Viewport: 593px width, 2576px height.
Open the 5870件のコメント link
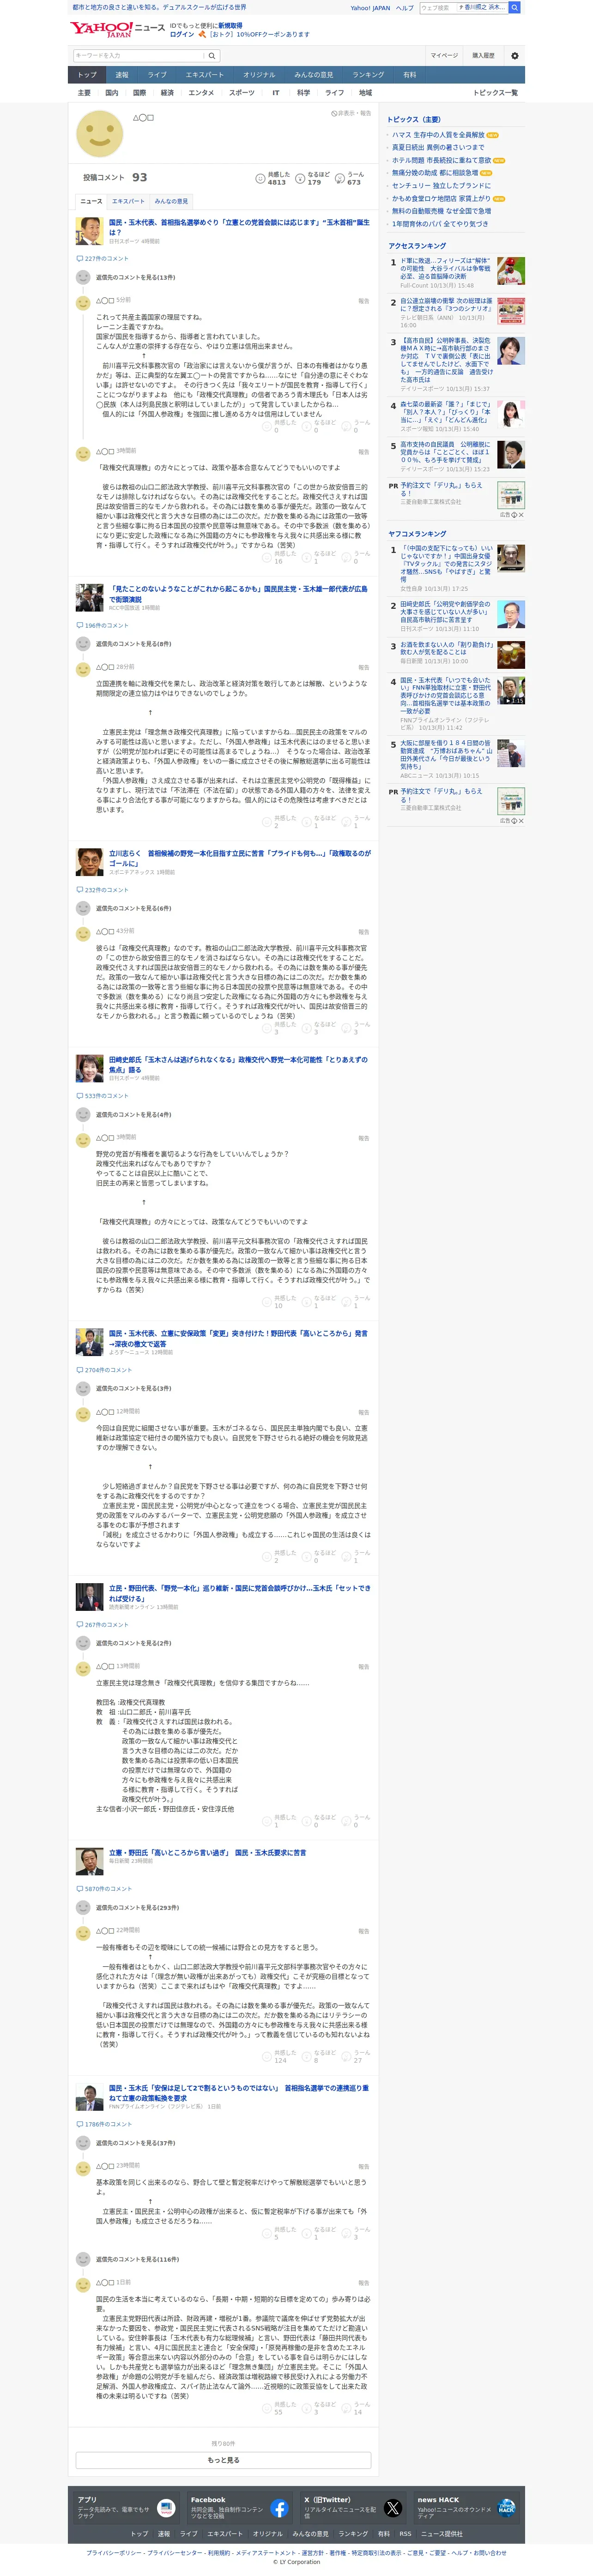(x=104, y=1889)
